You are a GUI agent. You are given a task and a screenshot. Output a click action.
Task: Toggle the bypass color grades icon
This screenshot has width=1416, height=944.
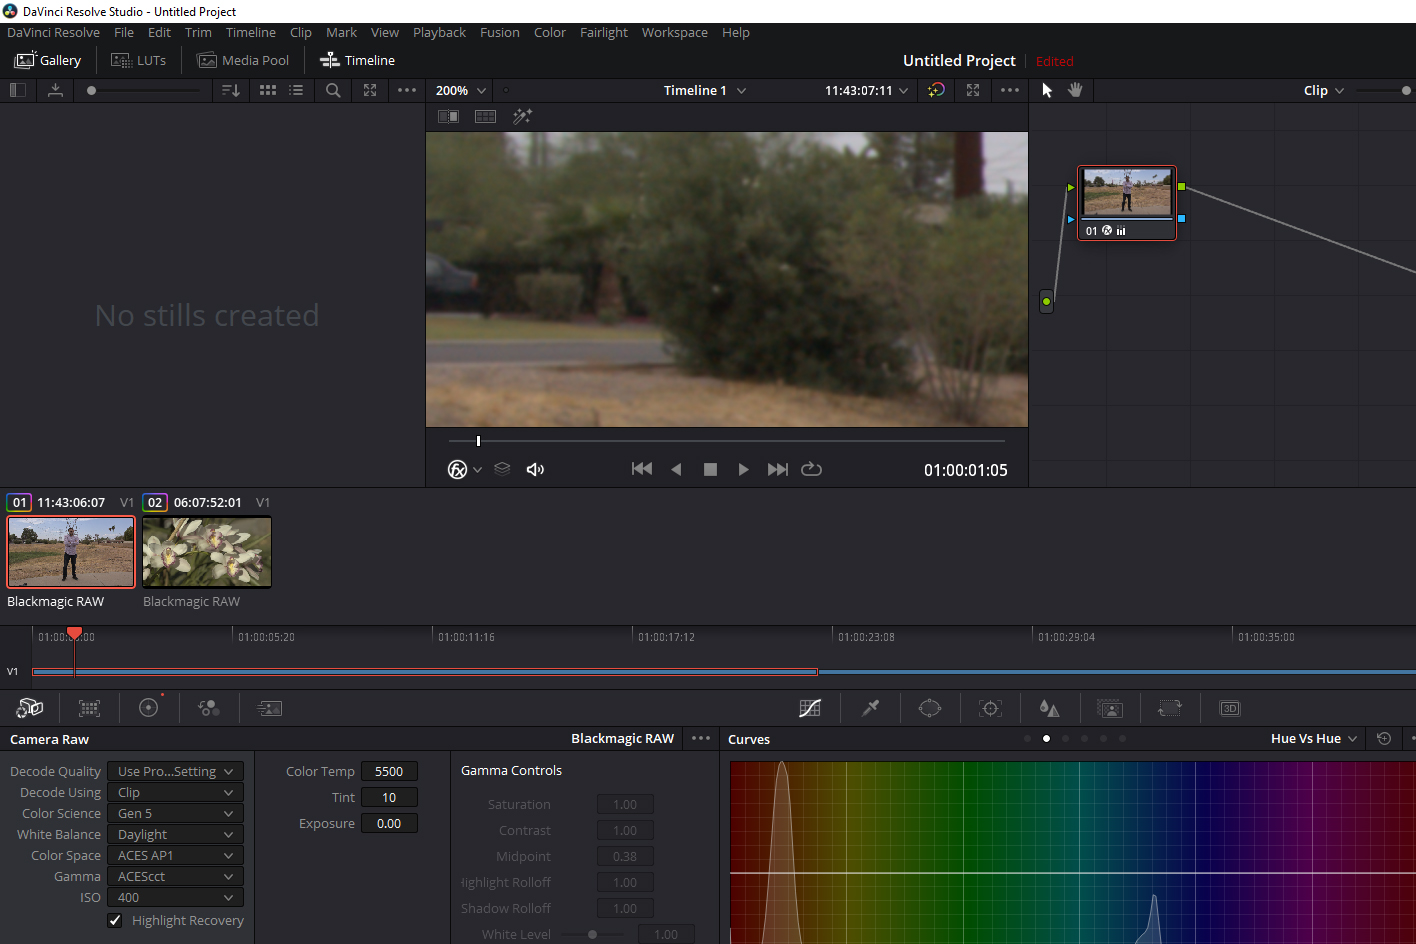tap(936, 90)
